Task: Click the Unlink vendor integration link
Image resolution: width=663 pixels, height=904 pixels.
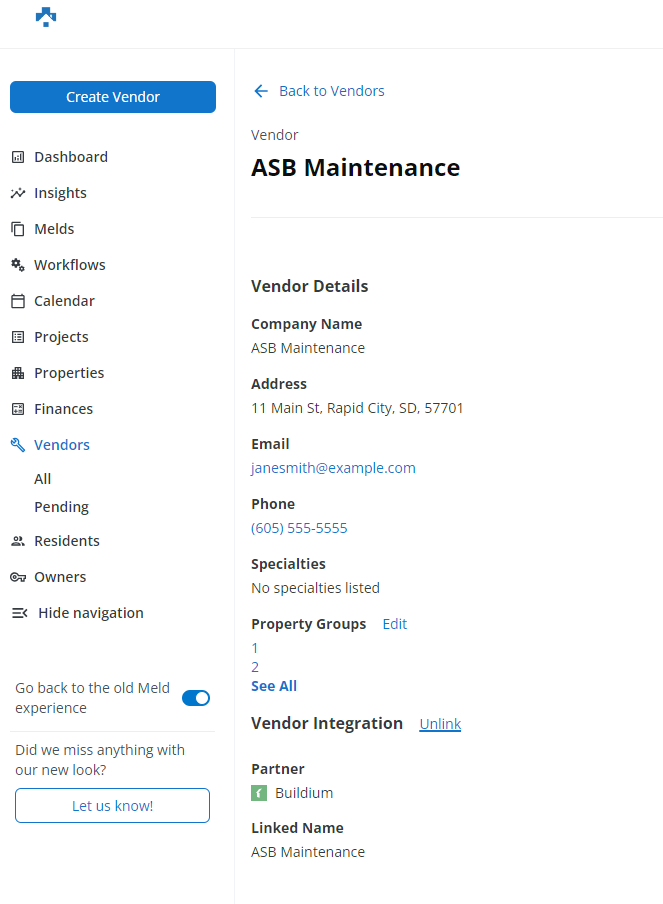Action: 440,724
